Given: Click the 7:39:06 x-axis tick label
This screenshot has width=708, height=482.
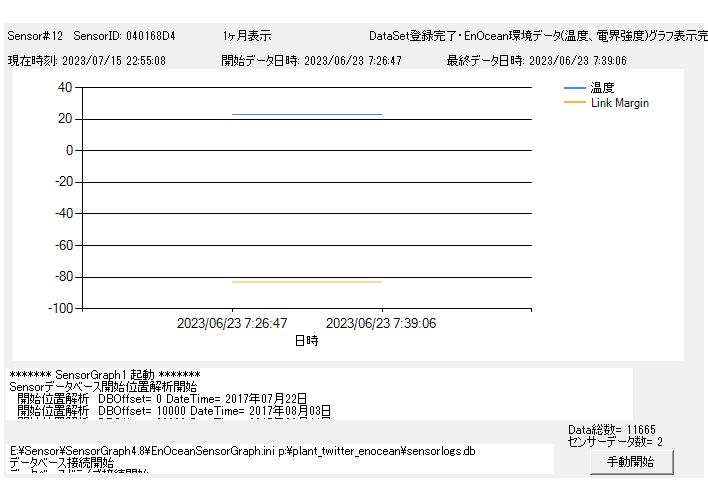Looking at the screenshot, I should 381,324.
